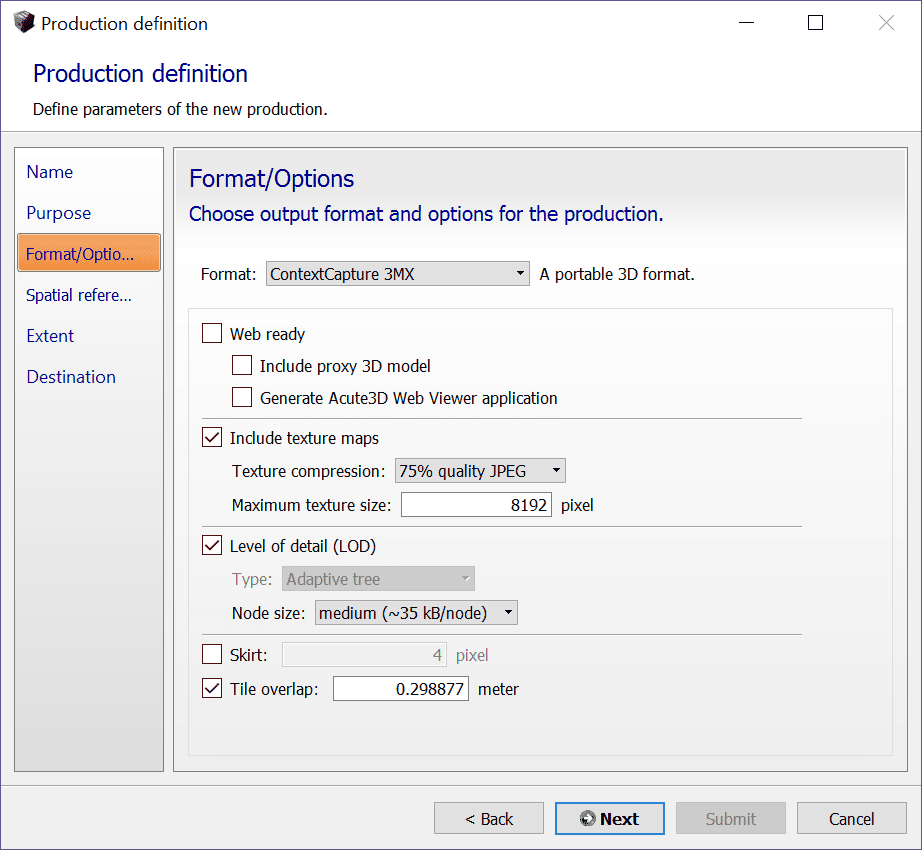Viewport: 922px width, 850px height.
Task: Cancel the production definition dialog
Action: pos(851,818)
